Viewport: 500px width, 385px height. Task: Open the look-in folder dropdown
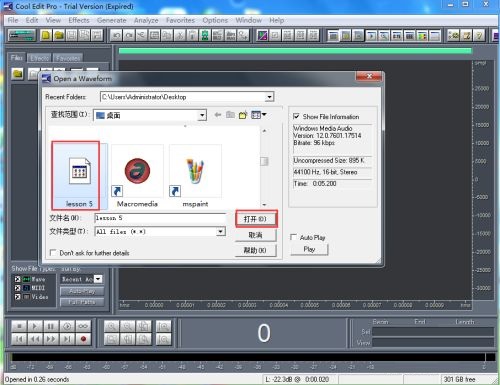point(202,116)
